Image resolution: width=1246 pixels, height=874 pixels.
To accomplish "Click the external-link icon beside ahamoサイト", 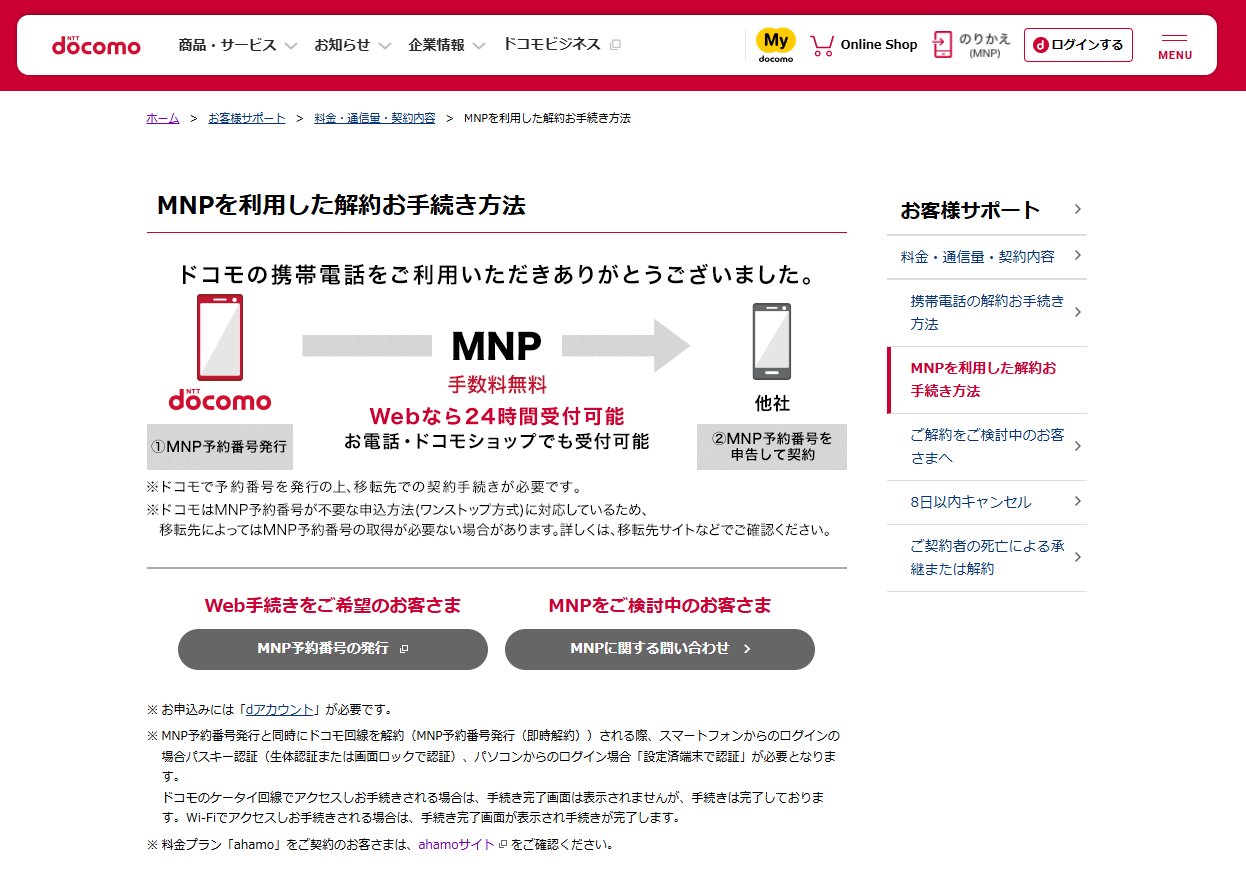I will click(x=503, y=844).
